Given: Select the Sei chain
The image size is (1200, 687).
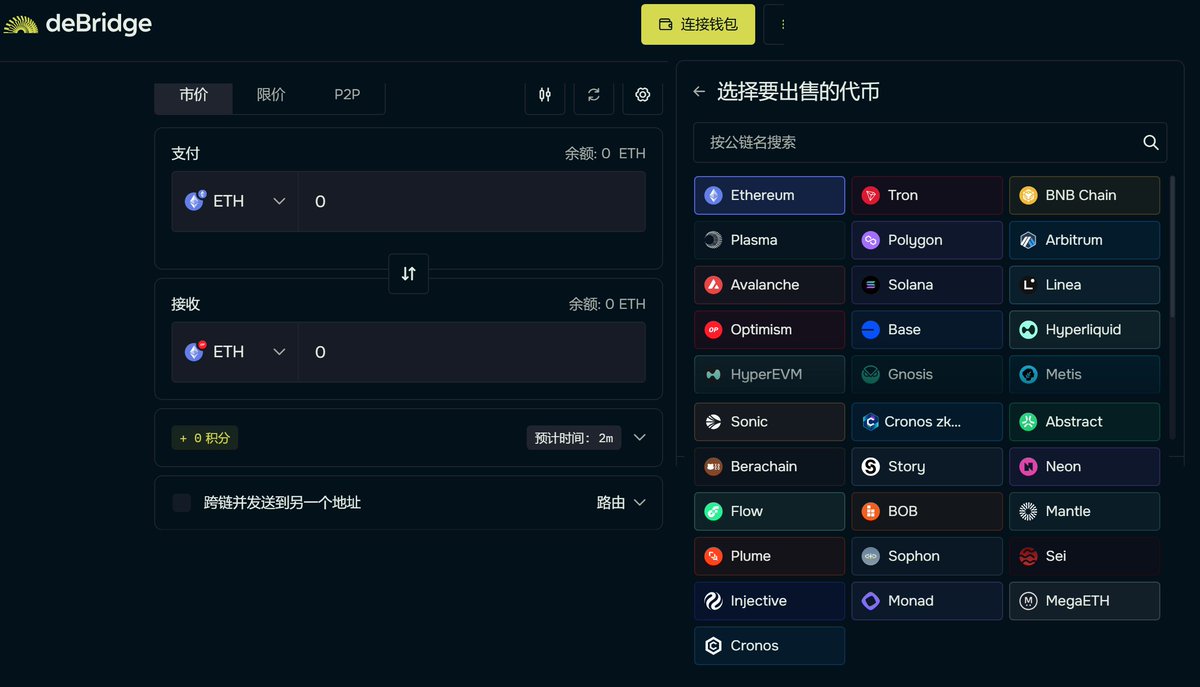Looking at the screenshot, I should click(x=1084, y=556).
